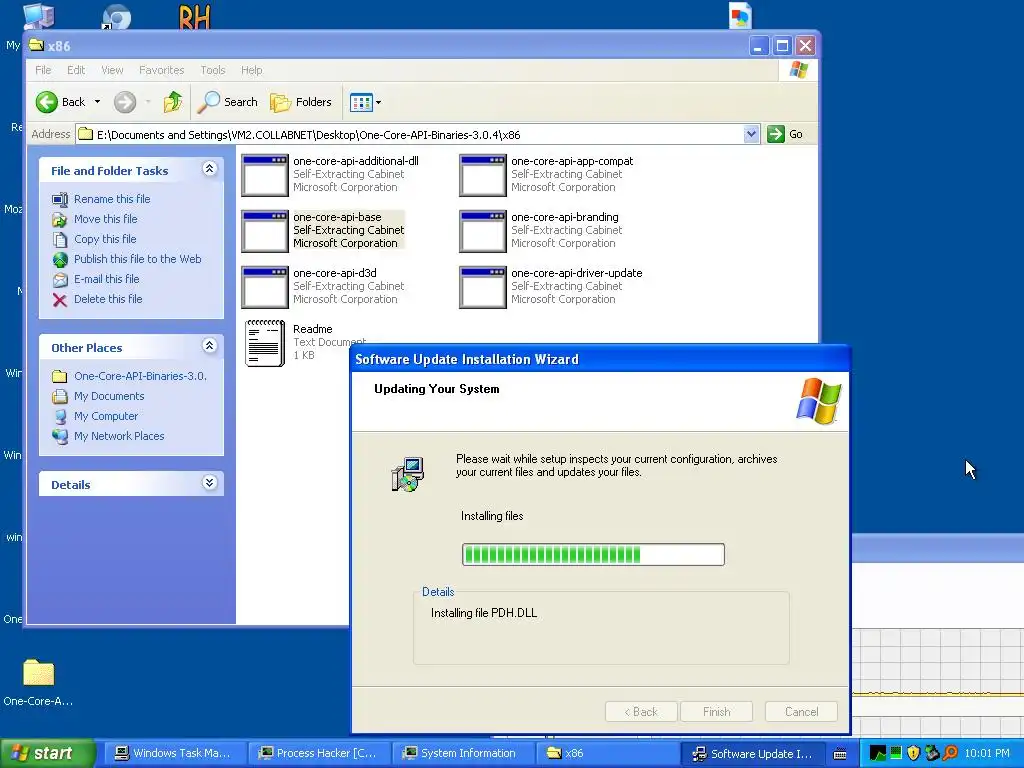Click Software Update taskbar button
The width and height of the screenshot is (1024, 768).
click(x=752, y=754)
